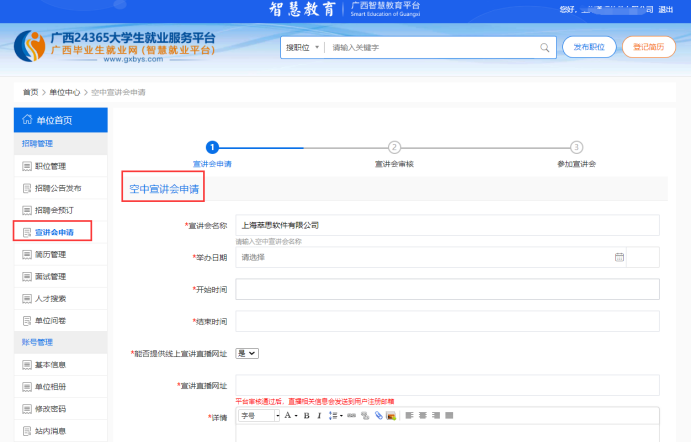Justify text in editor toolbar
This screenshot has height=443, width=692.
pyautogui.click(x=449, y=416)
